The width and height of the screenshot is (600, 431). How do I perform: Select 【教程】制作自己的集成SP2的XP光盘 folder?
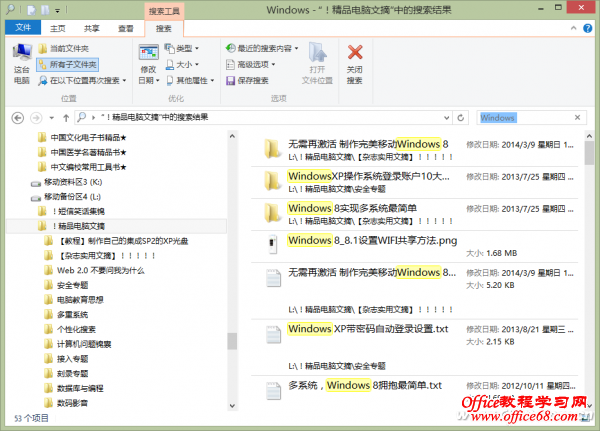117,241
